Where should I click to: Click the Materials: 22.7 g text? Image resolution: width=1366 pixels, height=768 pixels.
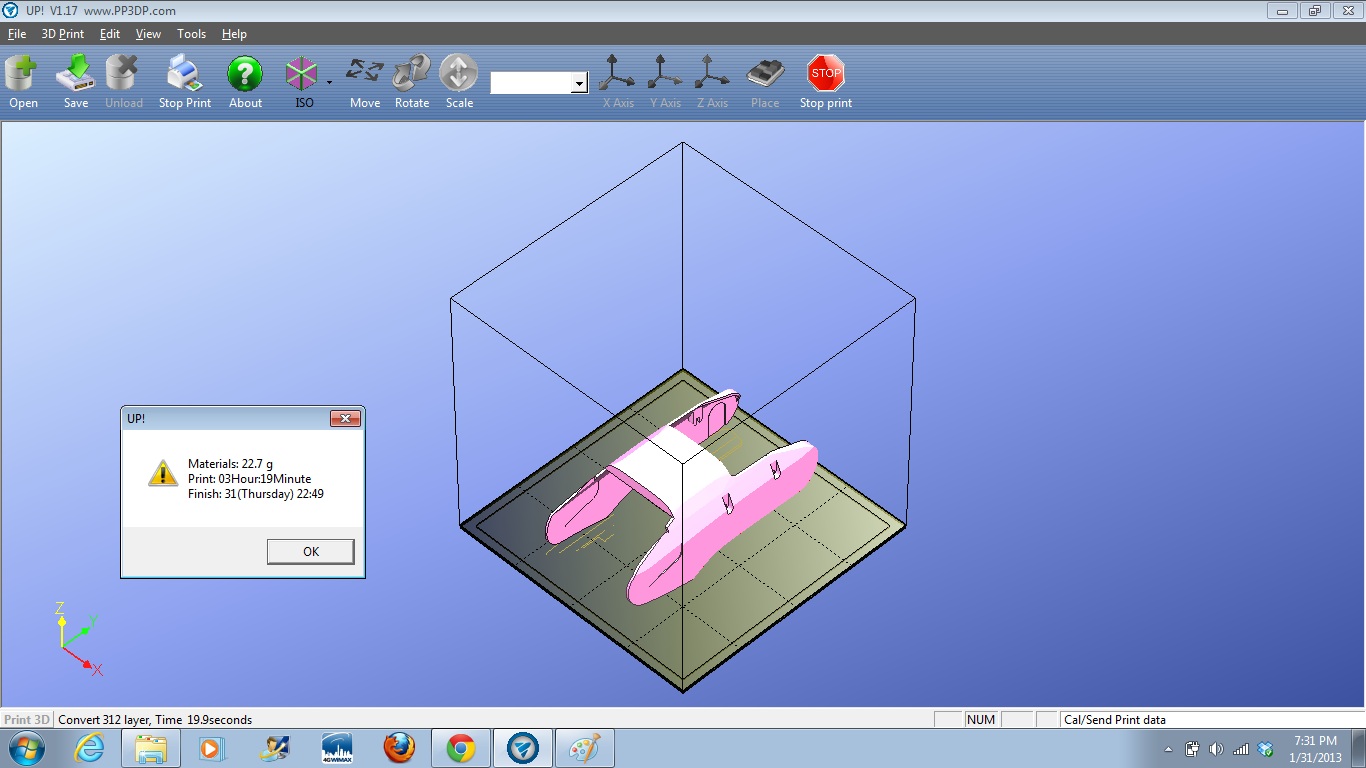coord(230,464)
